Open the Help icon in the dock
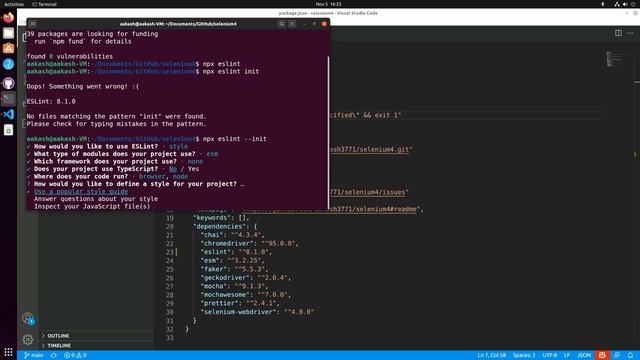Viewport: 640px width, 360px height. tap(8, 64)
